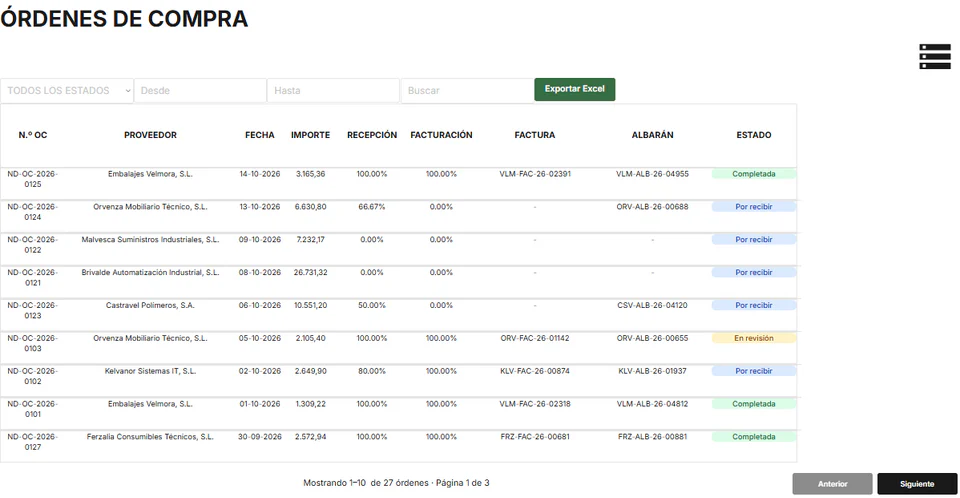Click amount 10.551,20
The height and width of the screenshot is (498, 960).
[310, 306]
